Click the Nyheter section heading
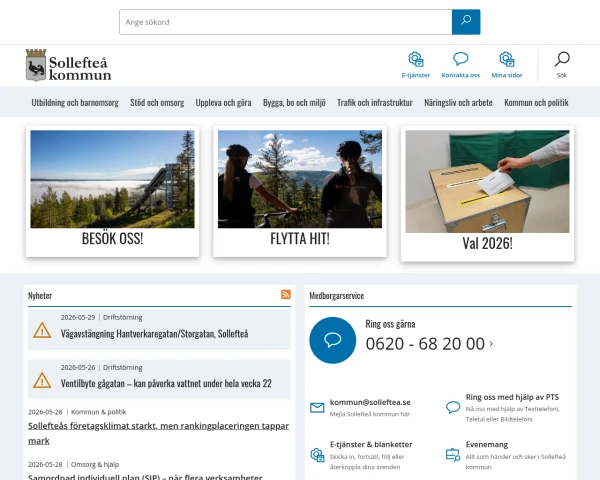 40,296
